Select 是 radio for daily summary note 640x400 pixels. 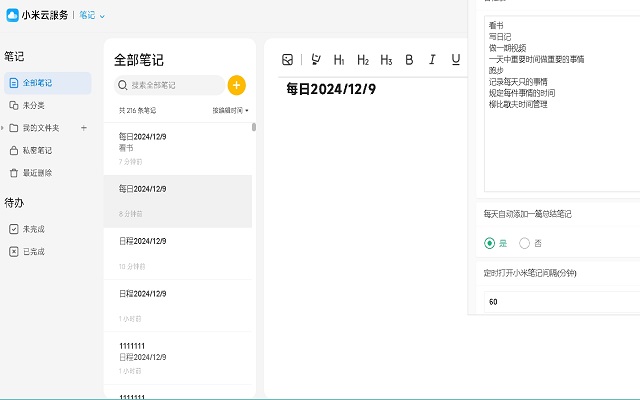pos(489,243)
